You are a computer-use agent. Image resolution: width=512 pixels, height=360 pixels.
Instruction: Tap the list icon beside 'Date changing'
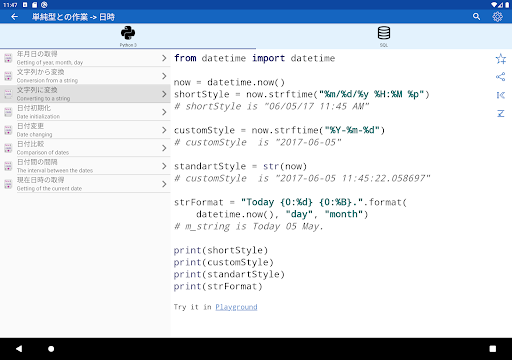pyautogui.click(x=8, y=130)
